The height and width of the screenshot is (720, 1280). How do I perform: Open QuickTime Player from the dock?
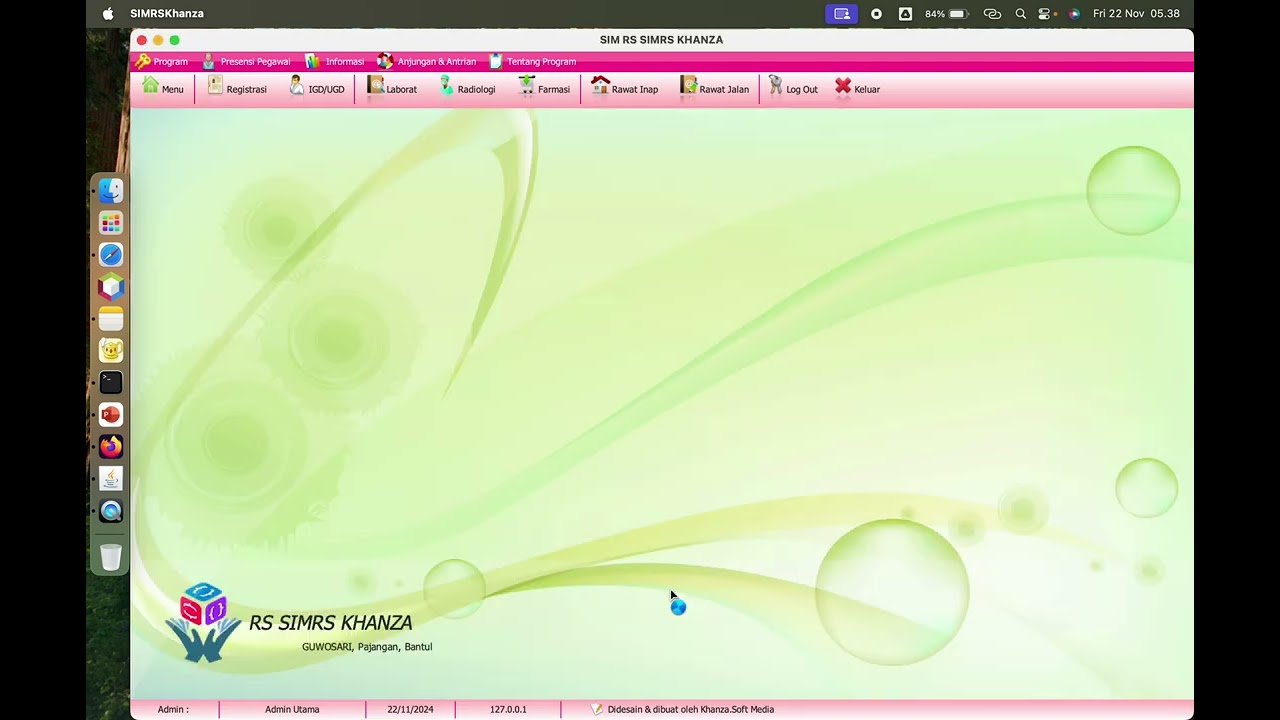point(111,511)
